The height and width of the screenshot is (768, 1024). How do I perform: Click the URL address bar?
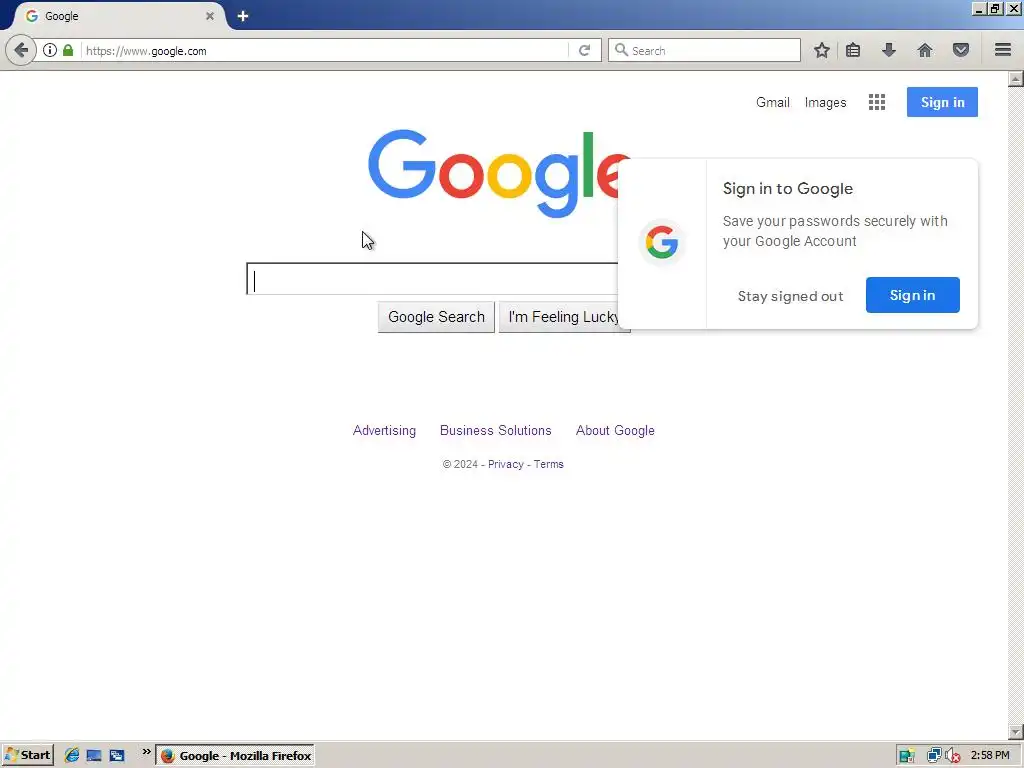pyautogui.click(x=325, y=51)
